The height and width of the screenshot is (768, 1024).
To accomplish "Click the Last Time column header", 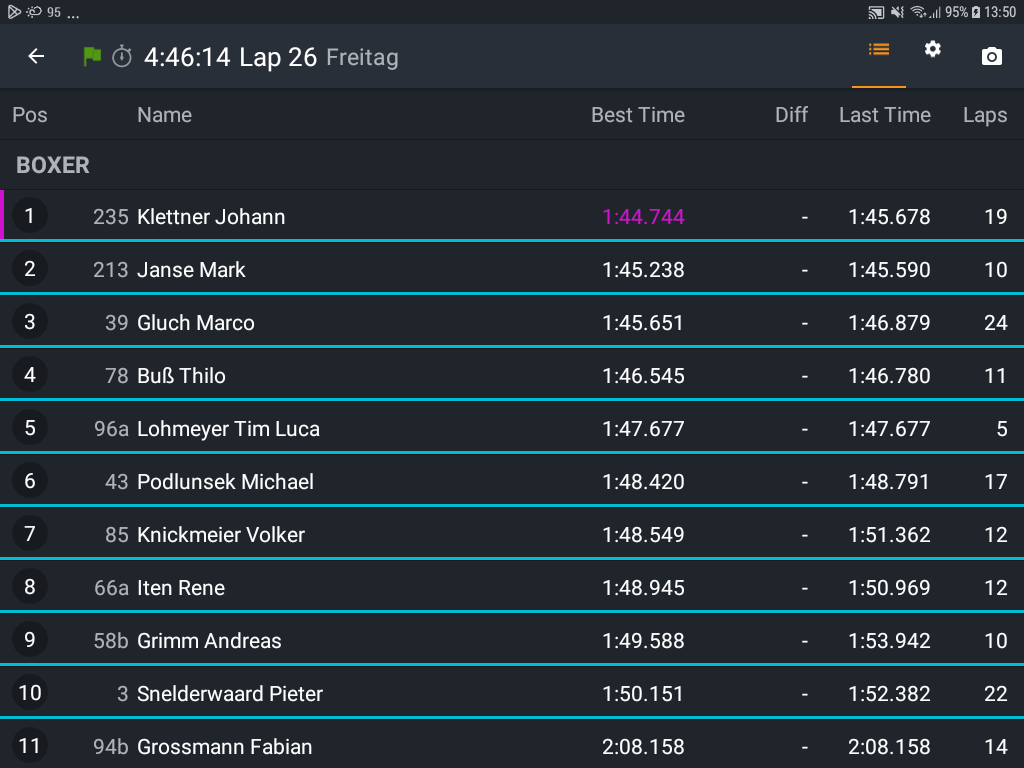I will coord(884,115).
